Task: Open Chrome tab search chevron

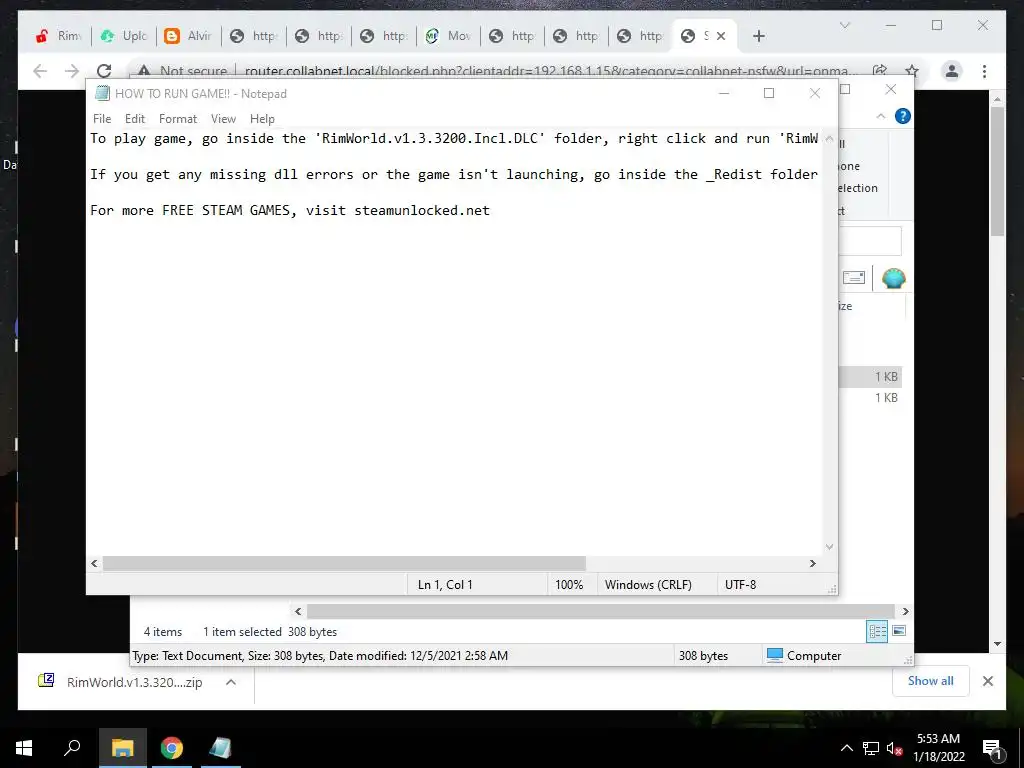Action: [x=844, y=25]
